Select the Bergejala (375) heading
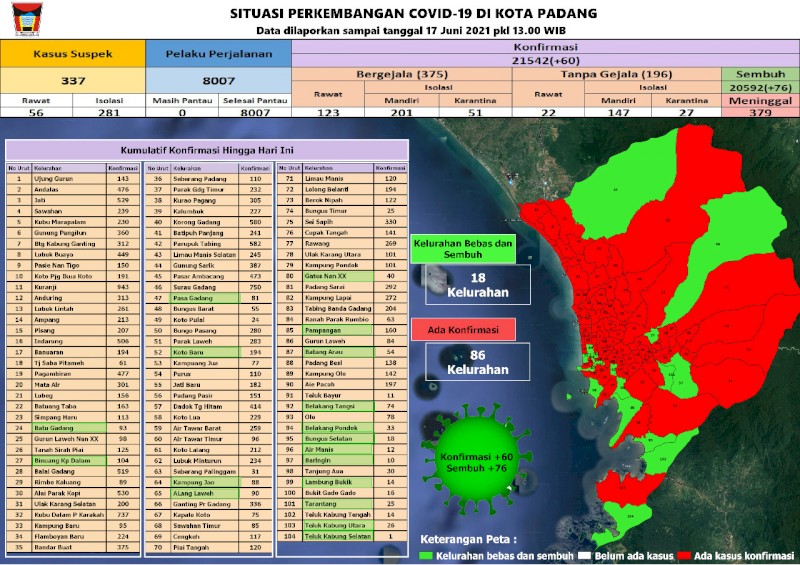Screen dimensions: 800x565 (402, 74)
